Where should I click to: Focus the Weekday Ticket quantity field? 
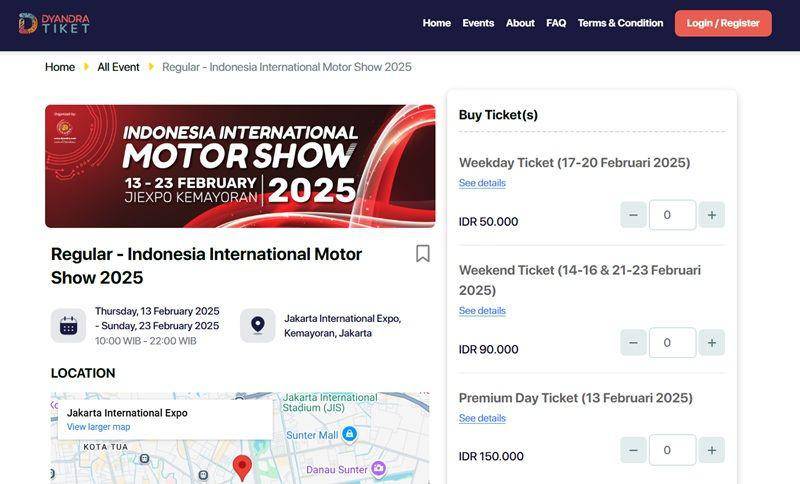pyautogui.click(x=672, y=215)
